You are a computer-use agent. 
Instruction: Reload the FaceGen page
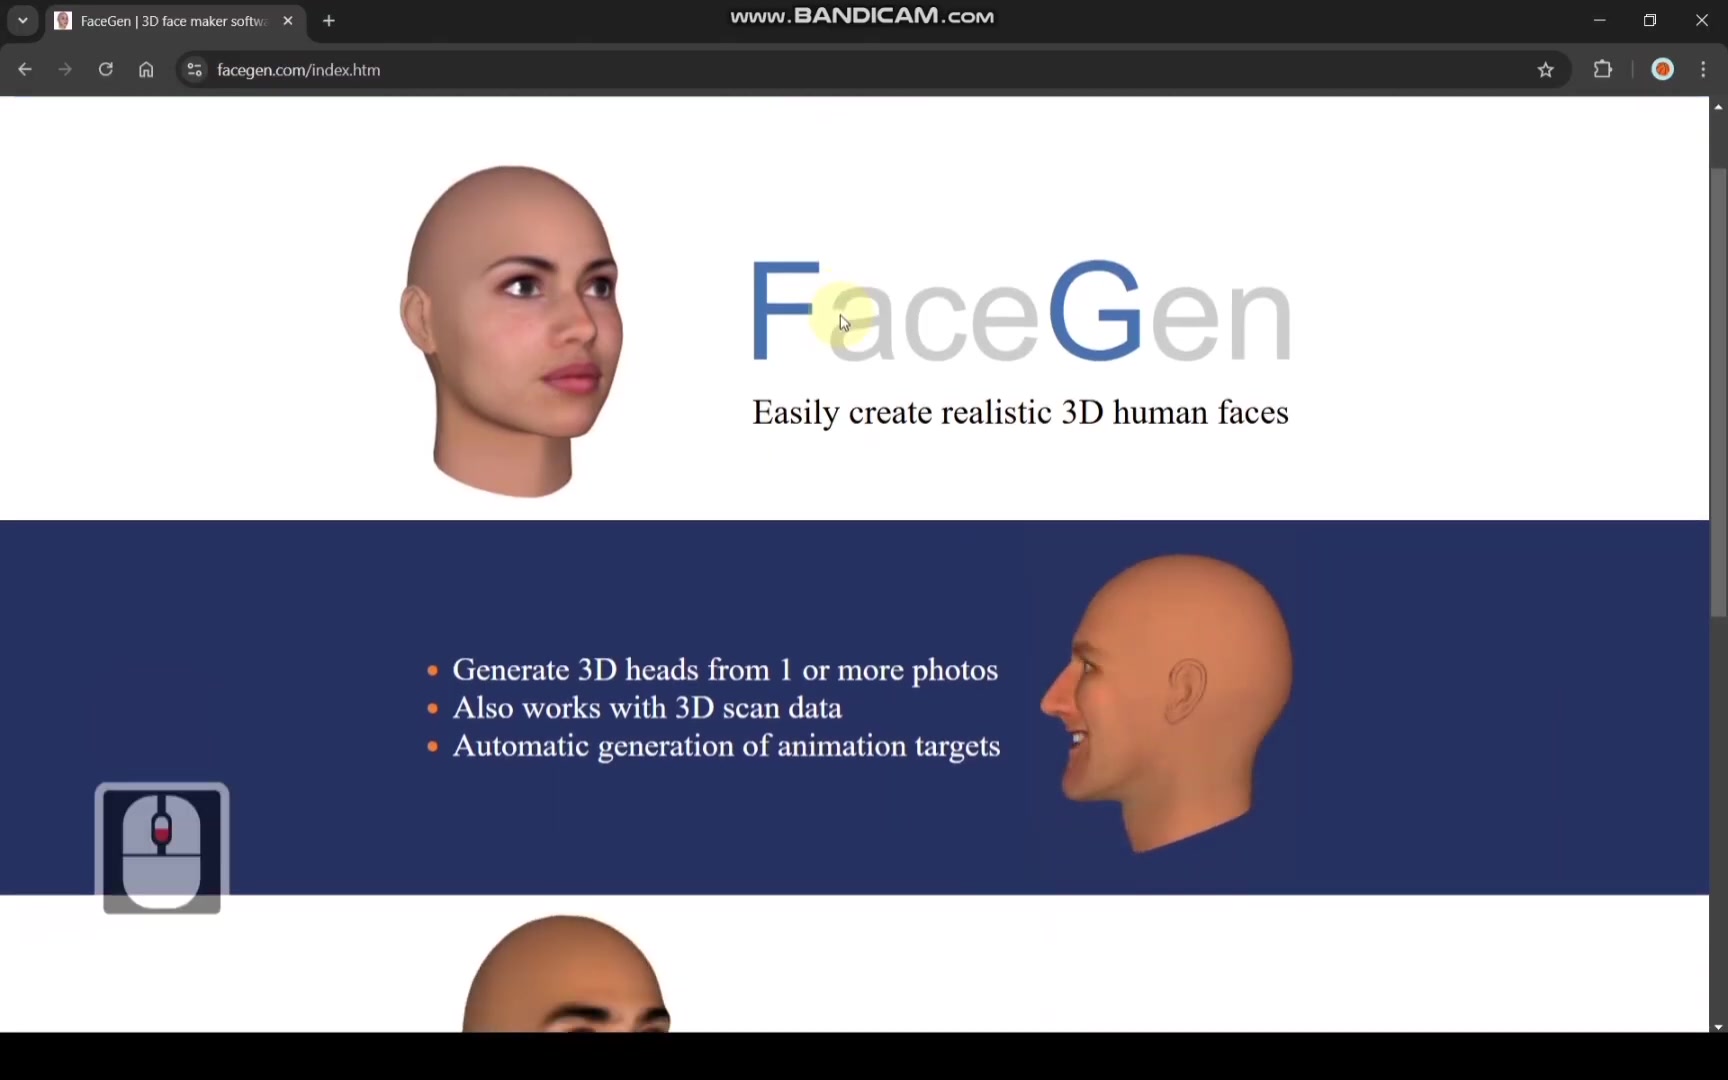point(105,70)
